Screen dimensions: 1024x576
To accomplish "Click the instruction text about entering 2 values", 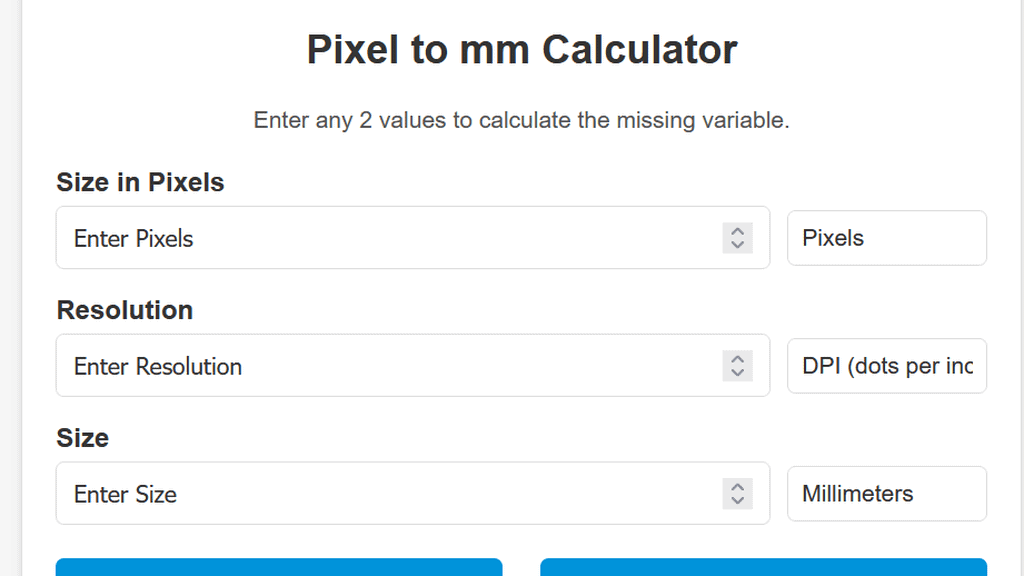I will [522, 120].
